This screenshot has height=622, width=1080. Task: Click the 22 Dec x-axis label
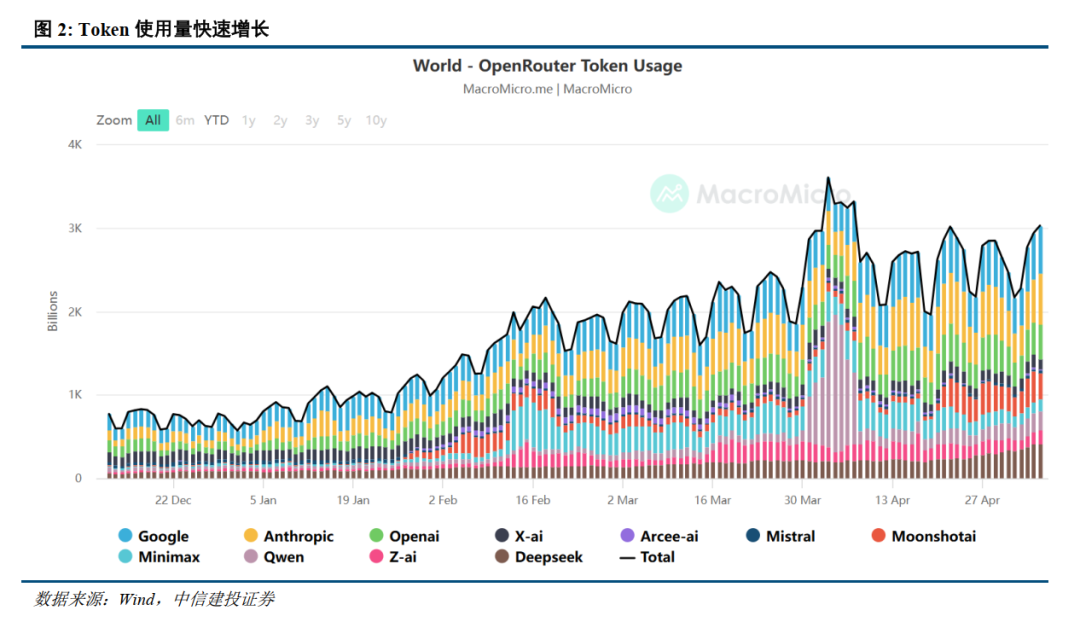coord(173,500)
